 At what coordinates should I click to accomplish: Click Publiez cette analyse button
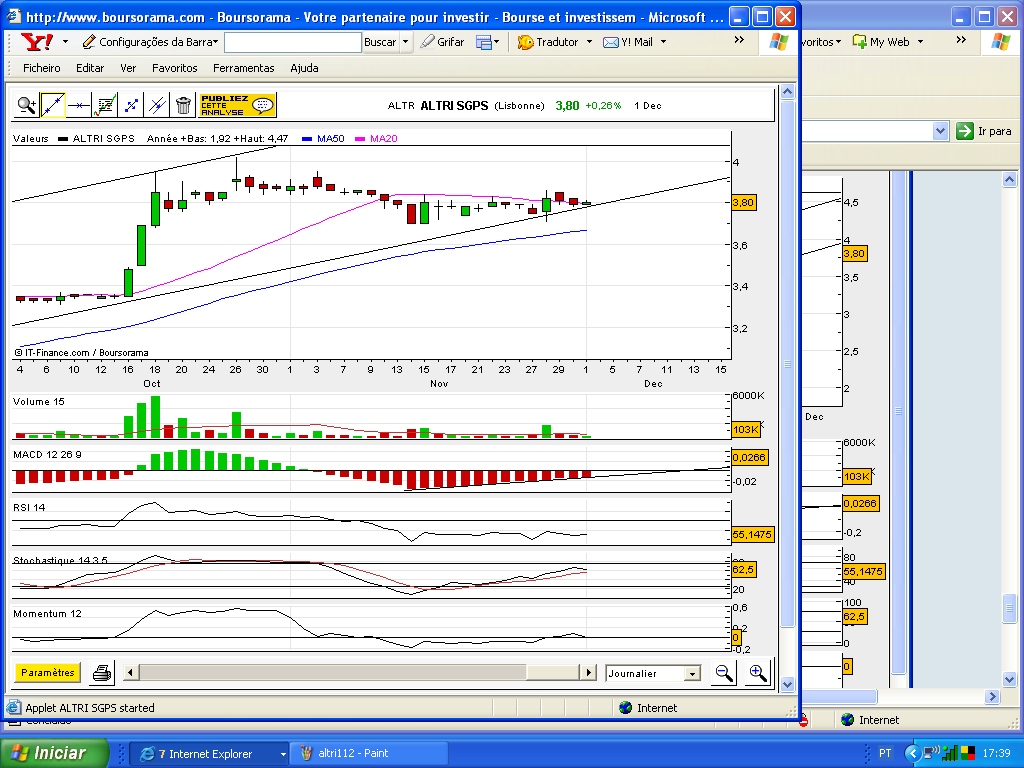click(238, 105)
